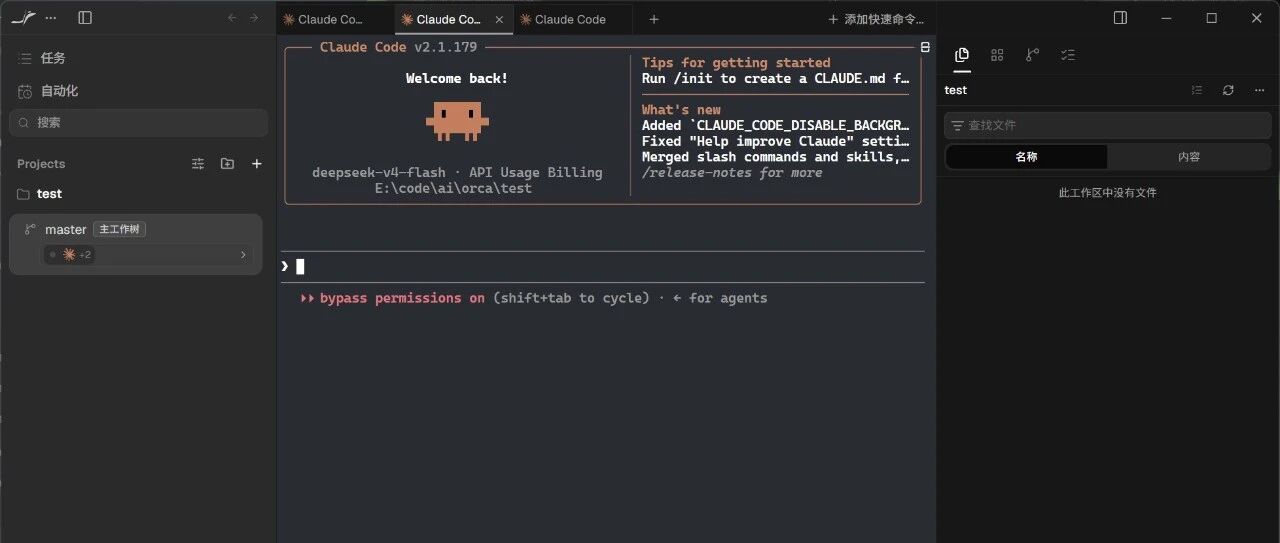Image resolution: width=1280 pixels, height=543 pixels.
Task: Click the deepseek-v4-flash model text
Action: point(379,172)
